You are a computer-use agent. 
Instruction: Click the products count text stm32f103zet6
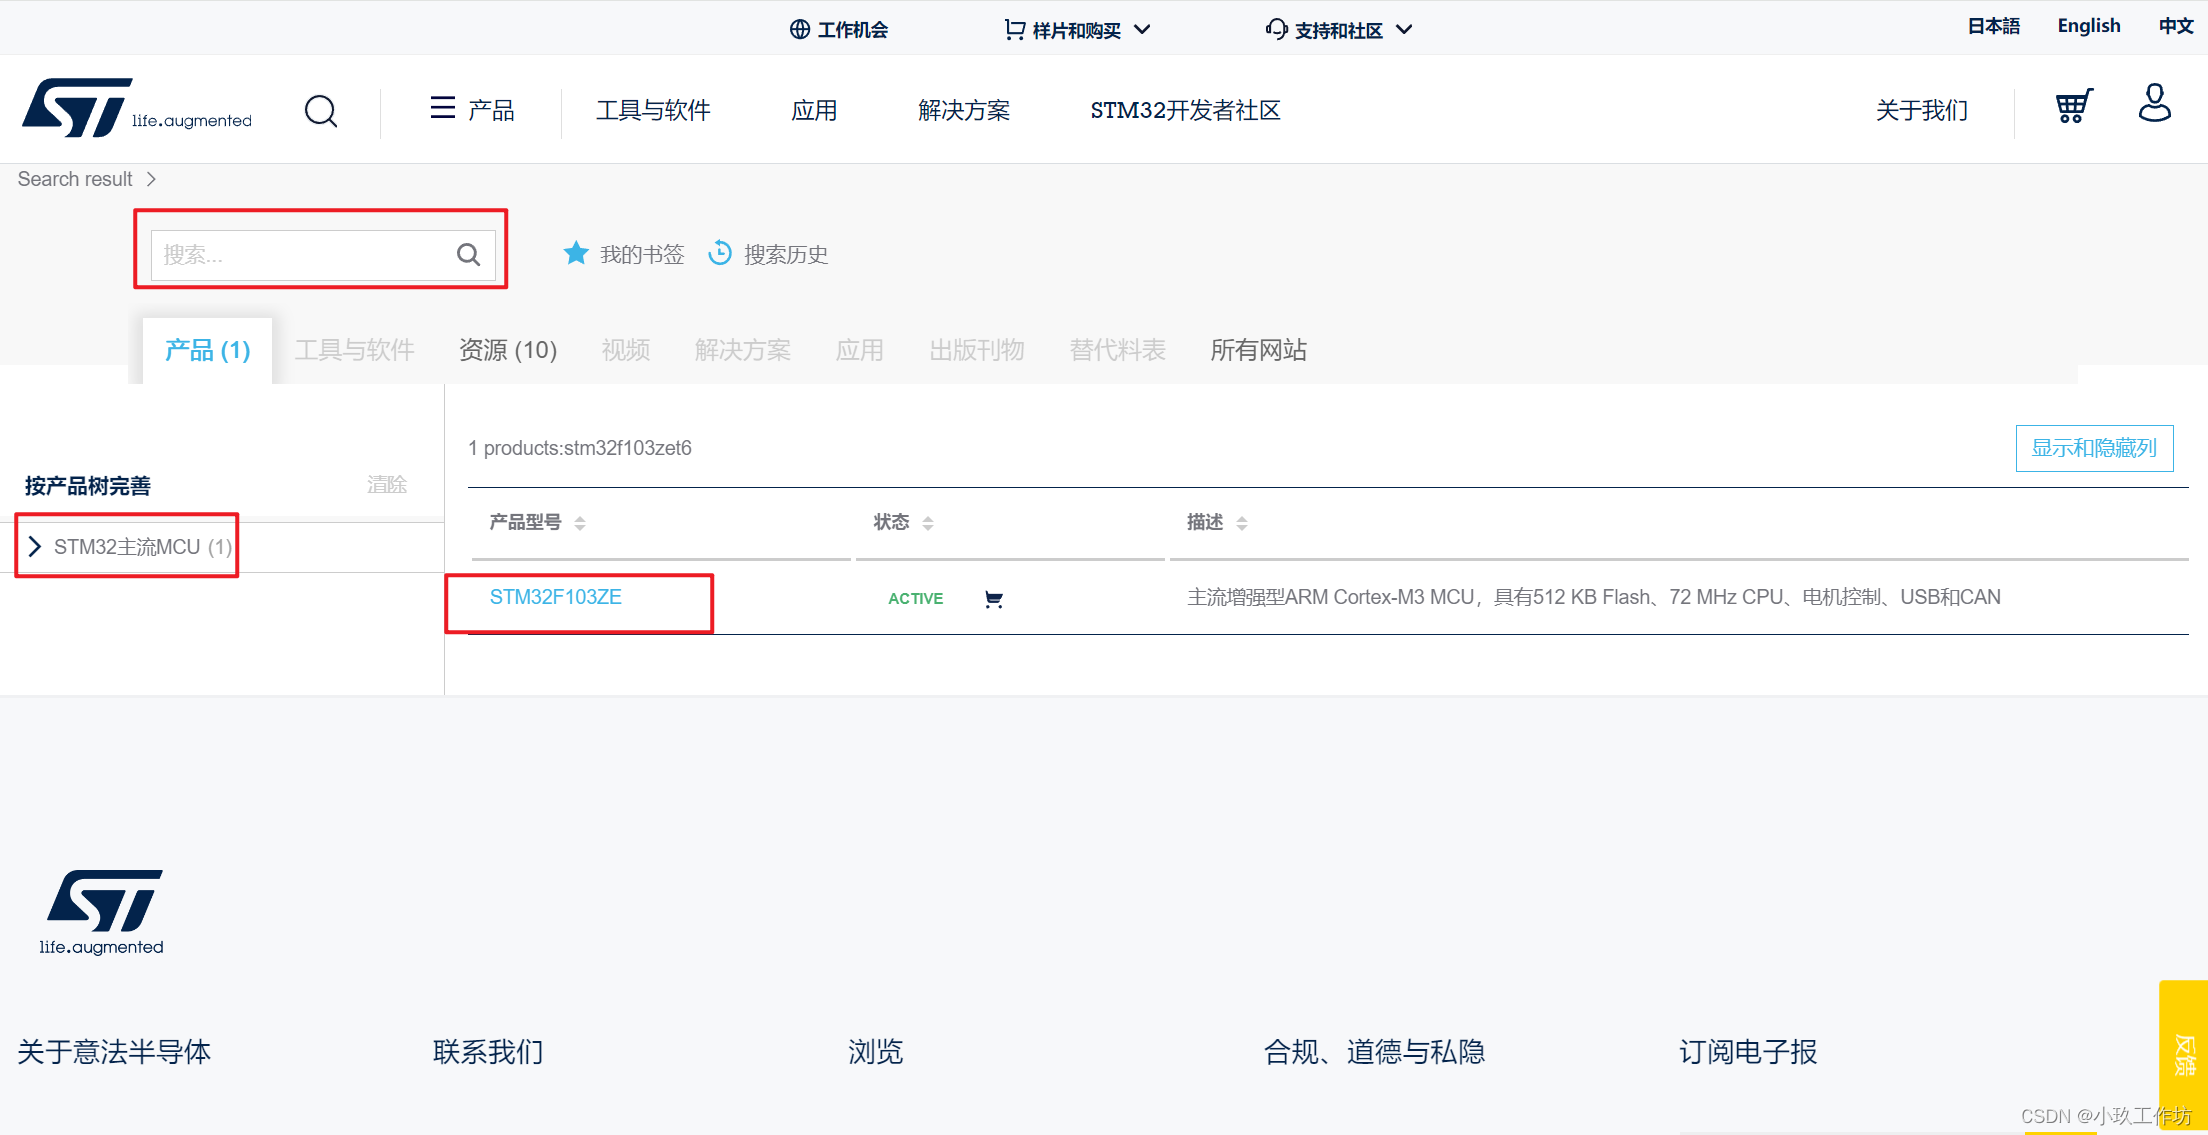580,448
